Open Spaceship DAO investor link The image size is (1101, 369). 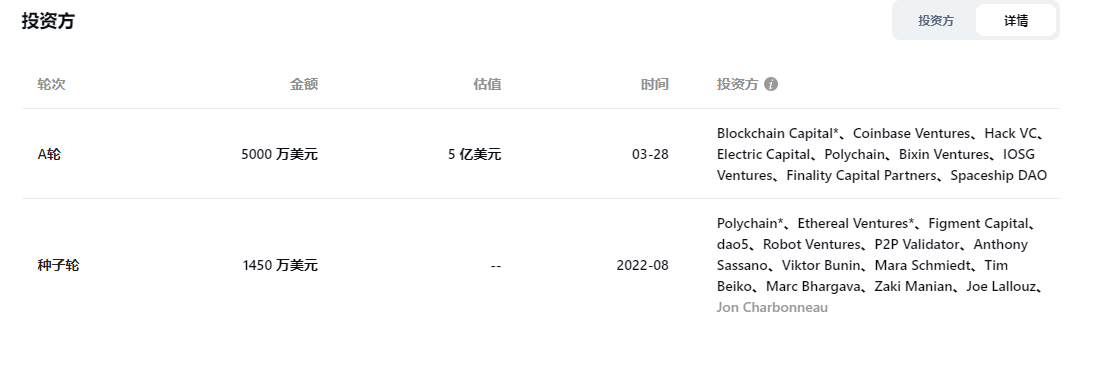point(998,175)
